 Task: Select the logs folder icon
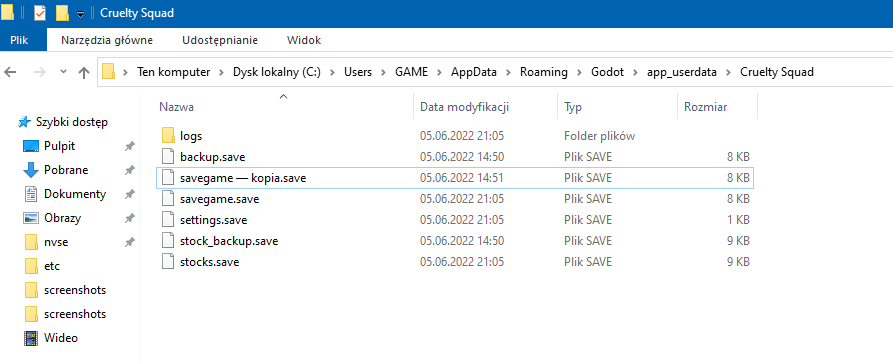point(167,135)
